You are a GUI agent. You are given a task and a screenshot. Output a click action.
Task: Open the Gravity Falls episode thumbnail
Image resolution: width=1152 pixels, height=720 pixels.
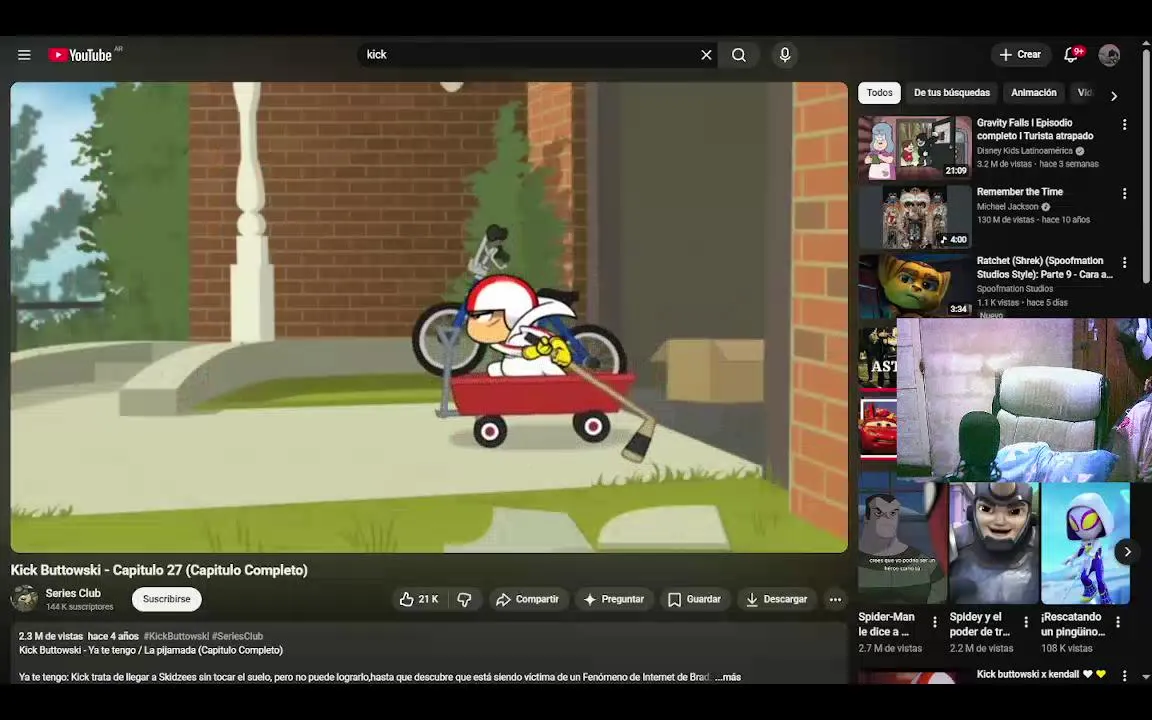pos(915,148)
